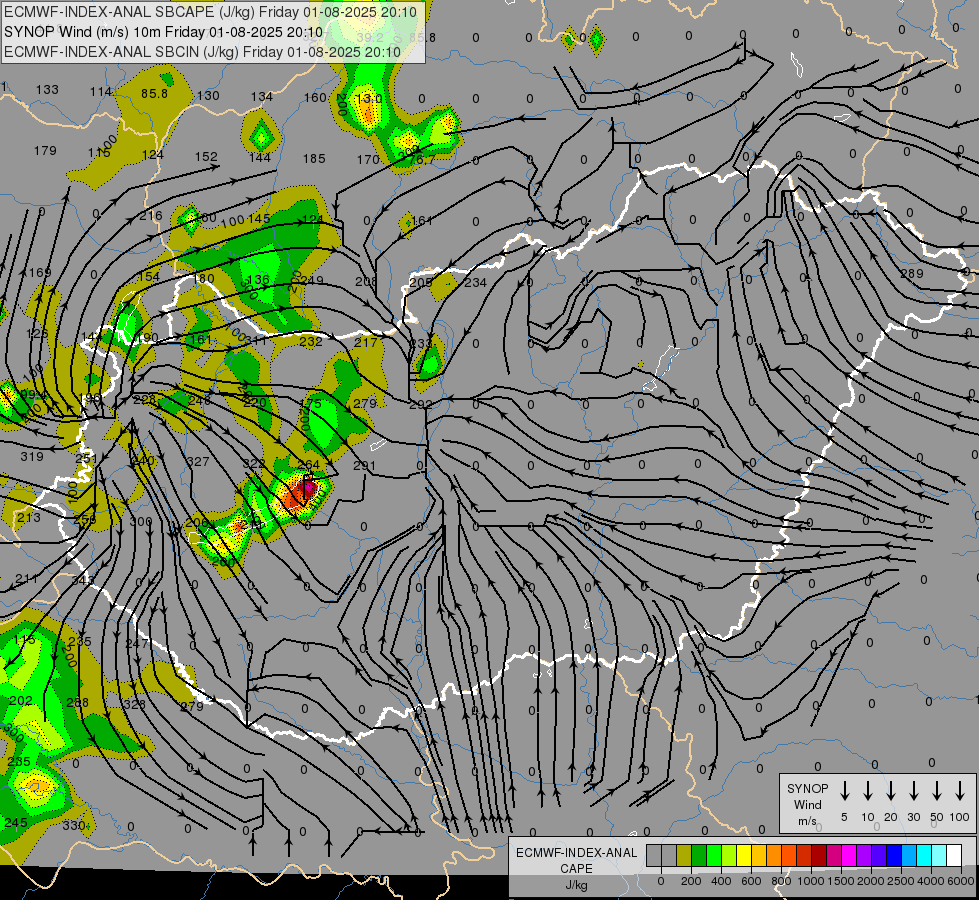Pick the bright green CAPE legend swatch
This screenshot has width=979, height=900.
pyautogui.click(x=714, y=856)
